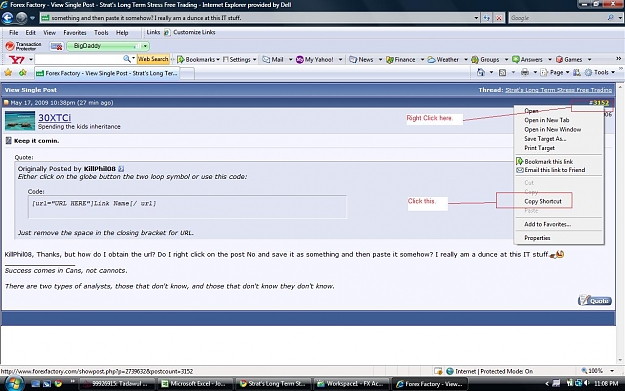Click the Yahoo search input field
The width and height of the screenshot is (625, 391).
(x=79, y=59)
